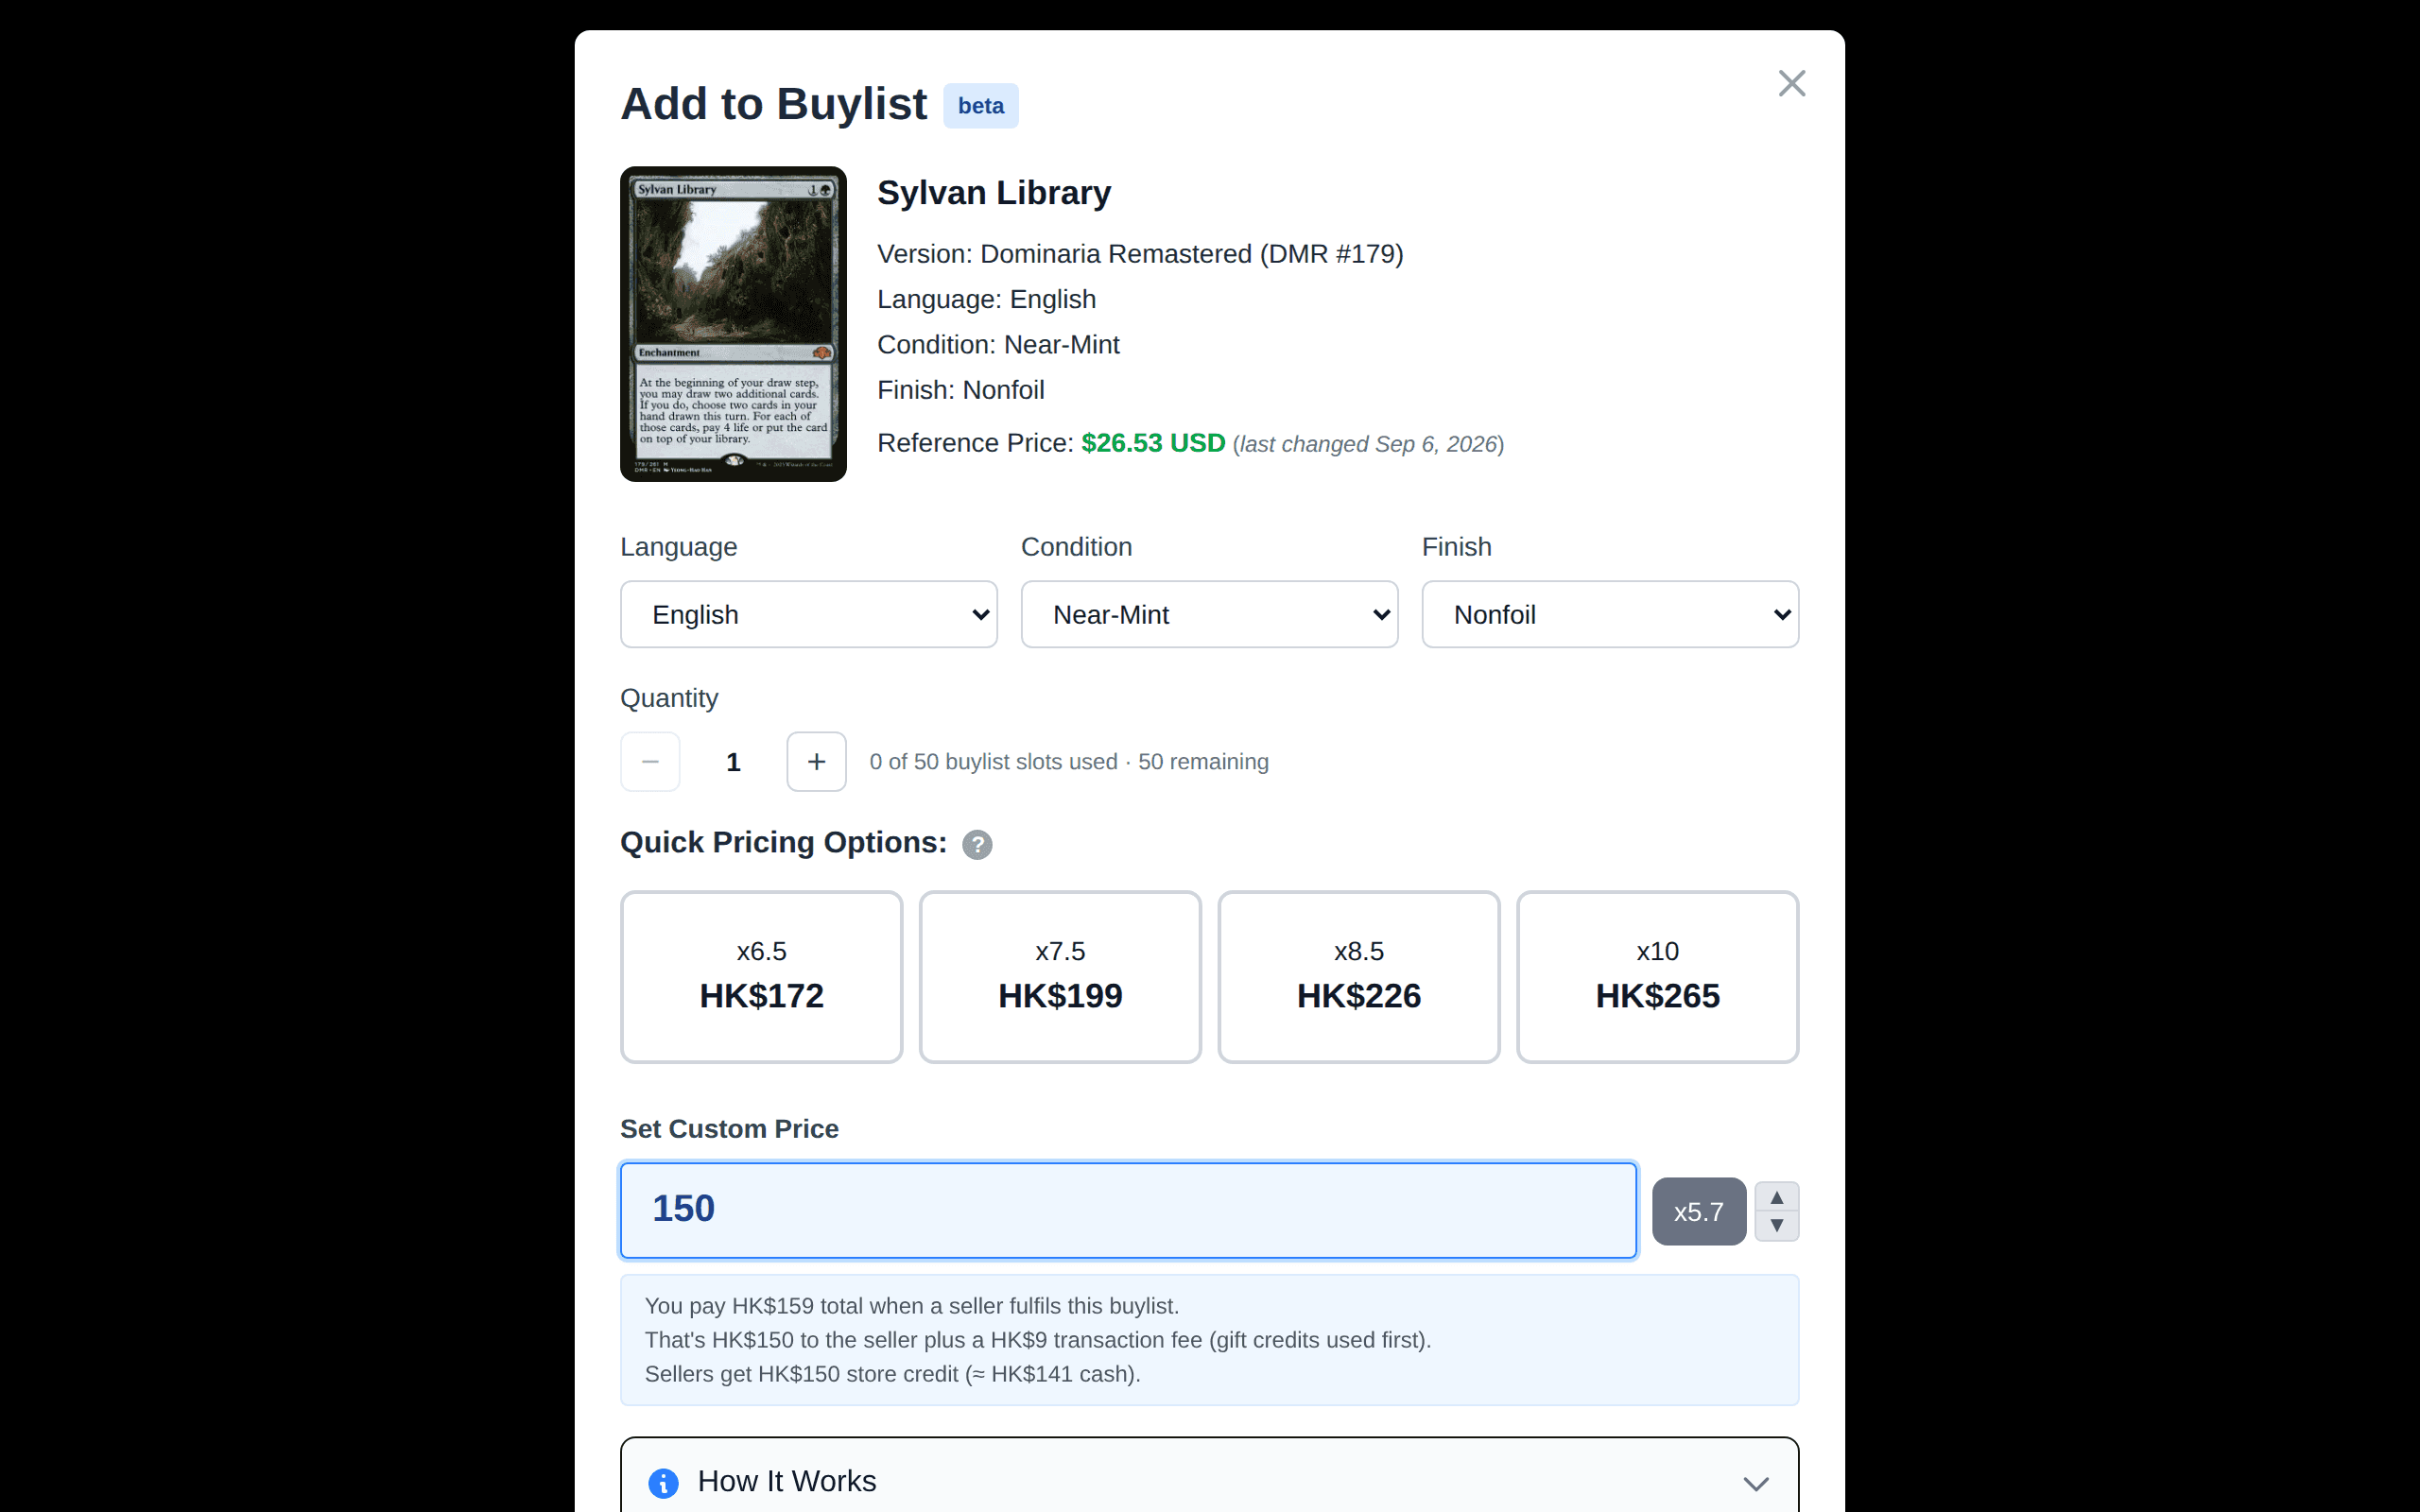Click the You pay HK$159 total line
2420x1512 pixels.
911,1306
